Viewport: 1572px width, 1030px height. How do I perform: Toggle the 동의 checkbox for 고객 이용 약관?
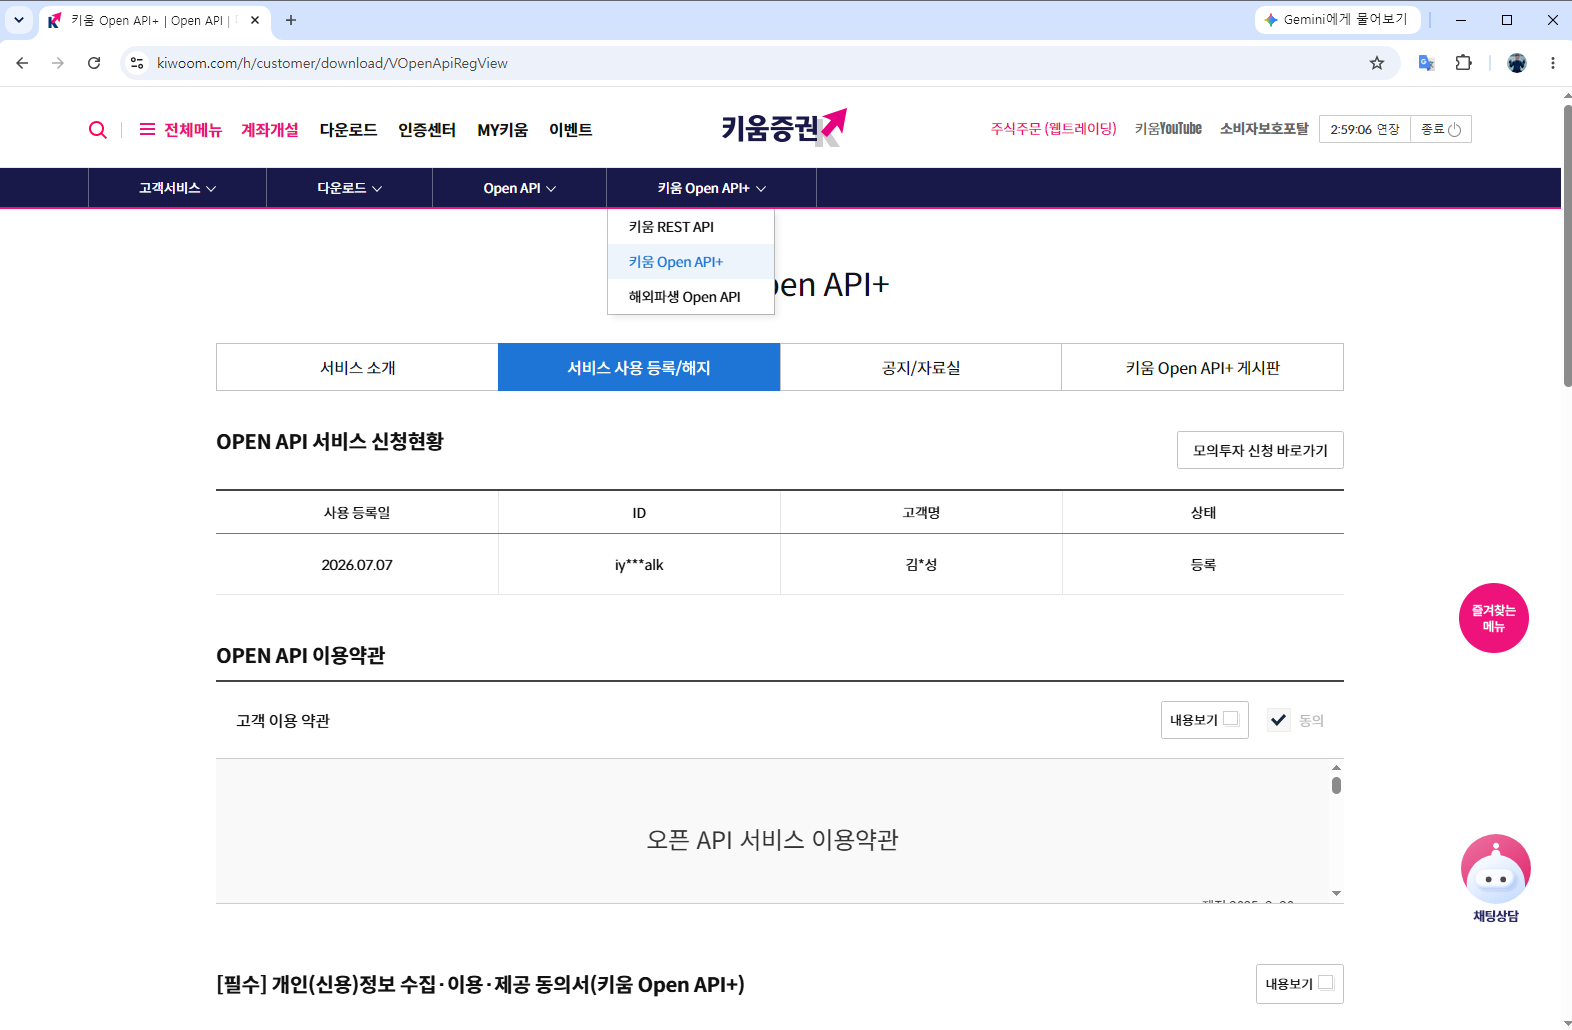(1278, 720)
